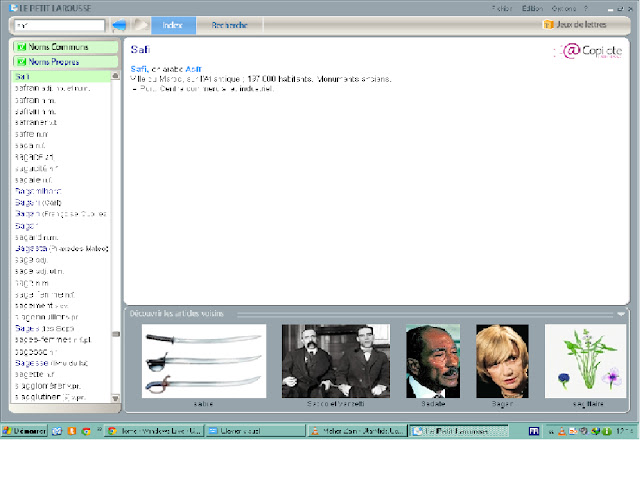Toggle the Noms Communs checkbox
Viewport: 640px width, 480px height.
(x=21, y=47)
